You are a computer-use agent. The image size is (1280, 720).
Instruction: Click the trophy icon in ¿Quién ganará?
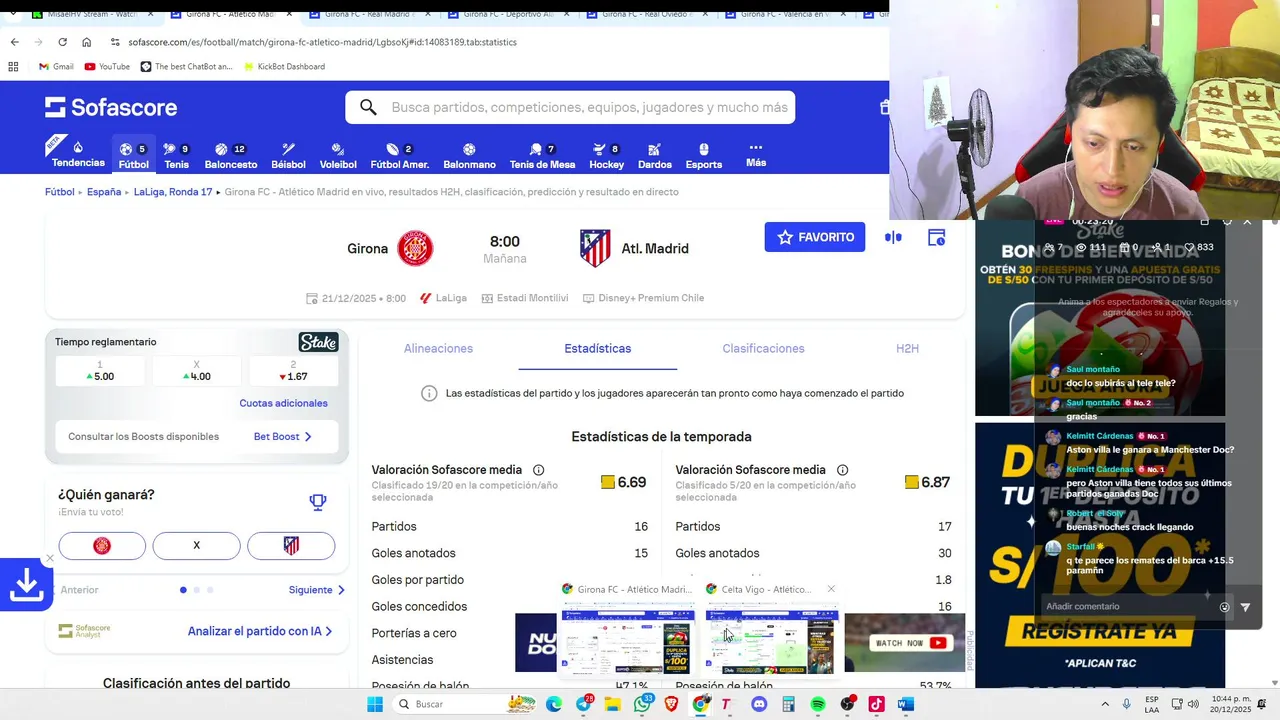coord(318,502)
